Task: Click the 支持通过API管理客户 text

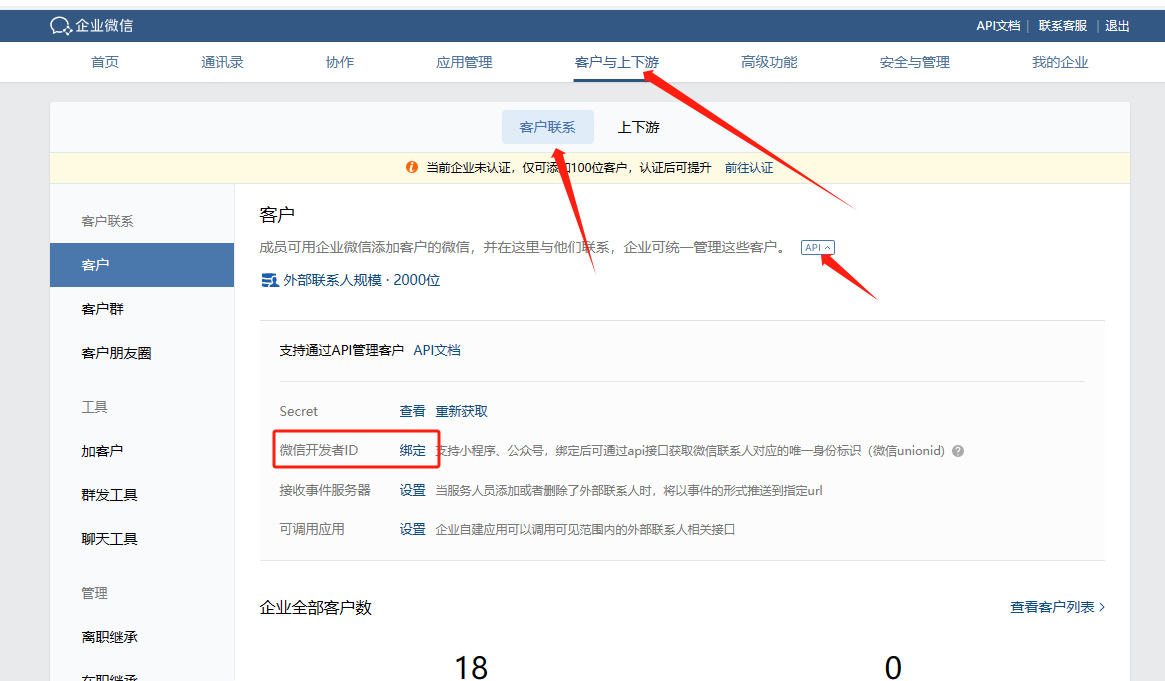Action: [x=342, y=351]
